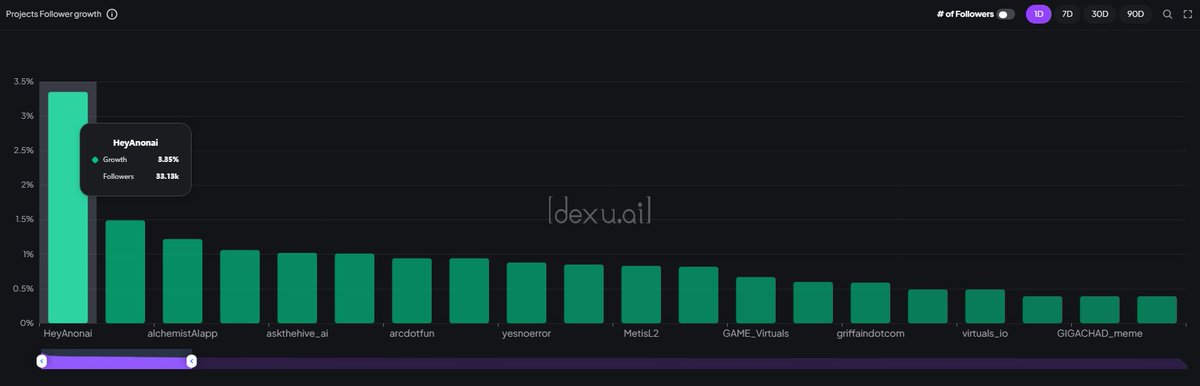Click the HeyAnonai bar
Viewport: 1200px width, 386px height.
click(x=68, y=208)
